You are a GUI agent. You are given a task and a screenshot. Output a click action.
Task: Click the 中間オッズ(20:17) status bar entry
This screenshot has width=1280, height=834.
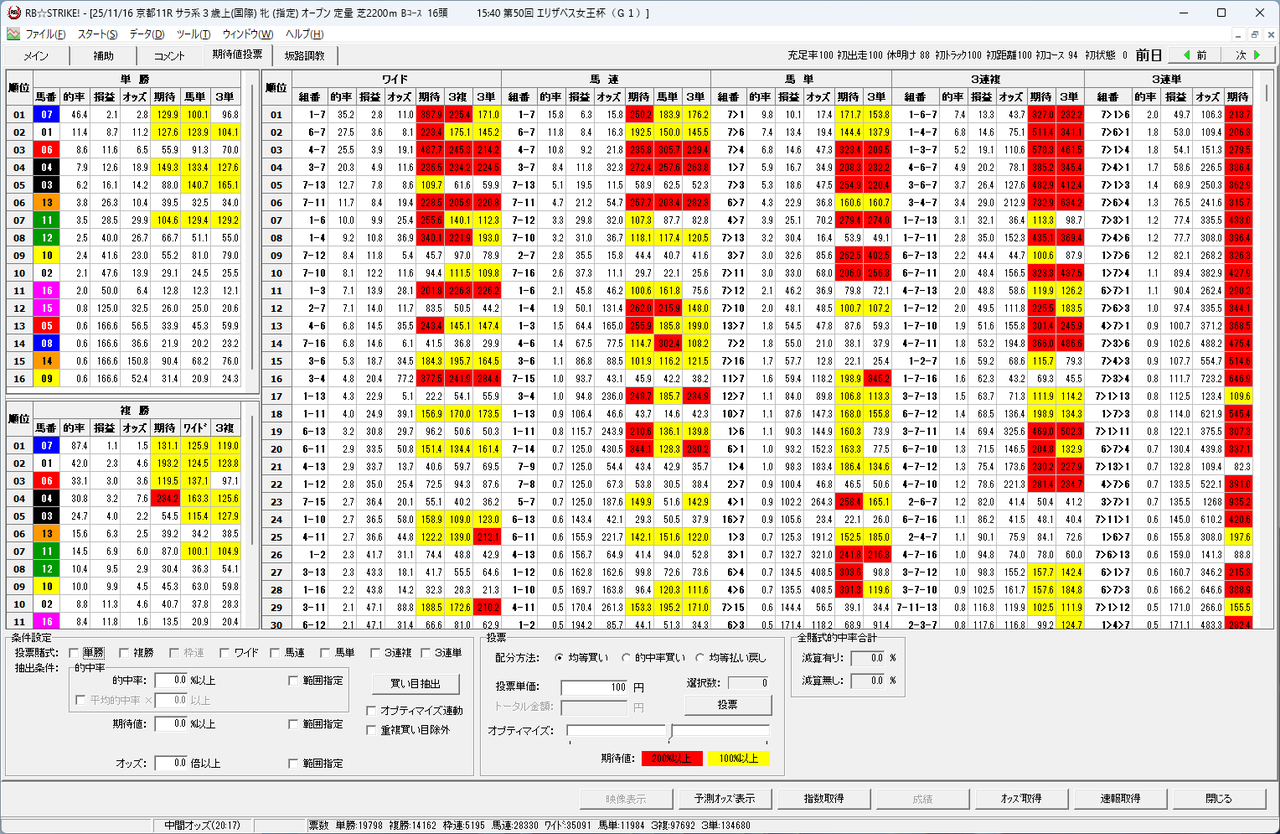(x=201, y=826)
